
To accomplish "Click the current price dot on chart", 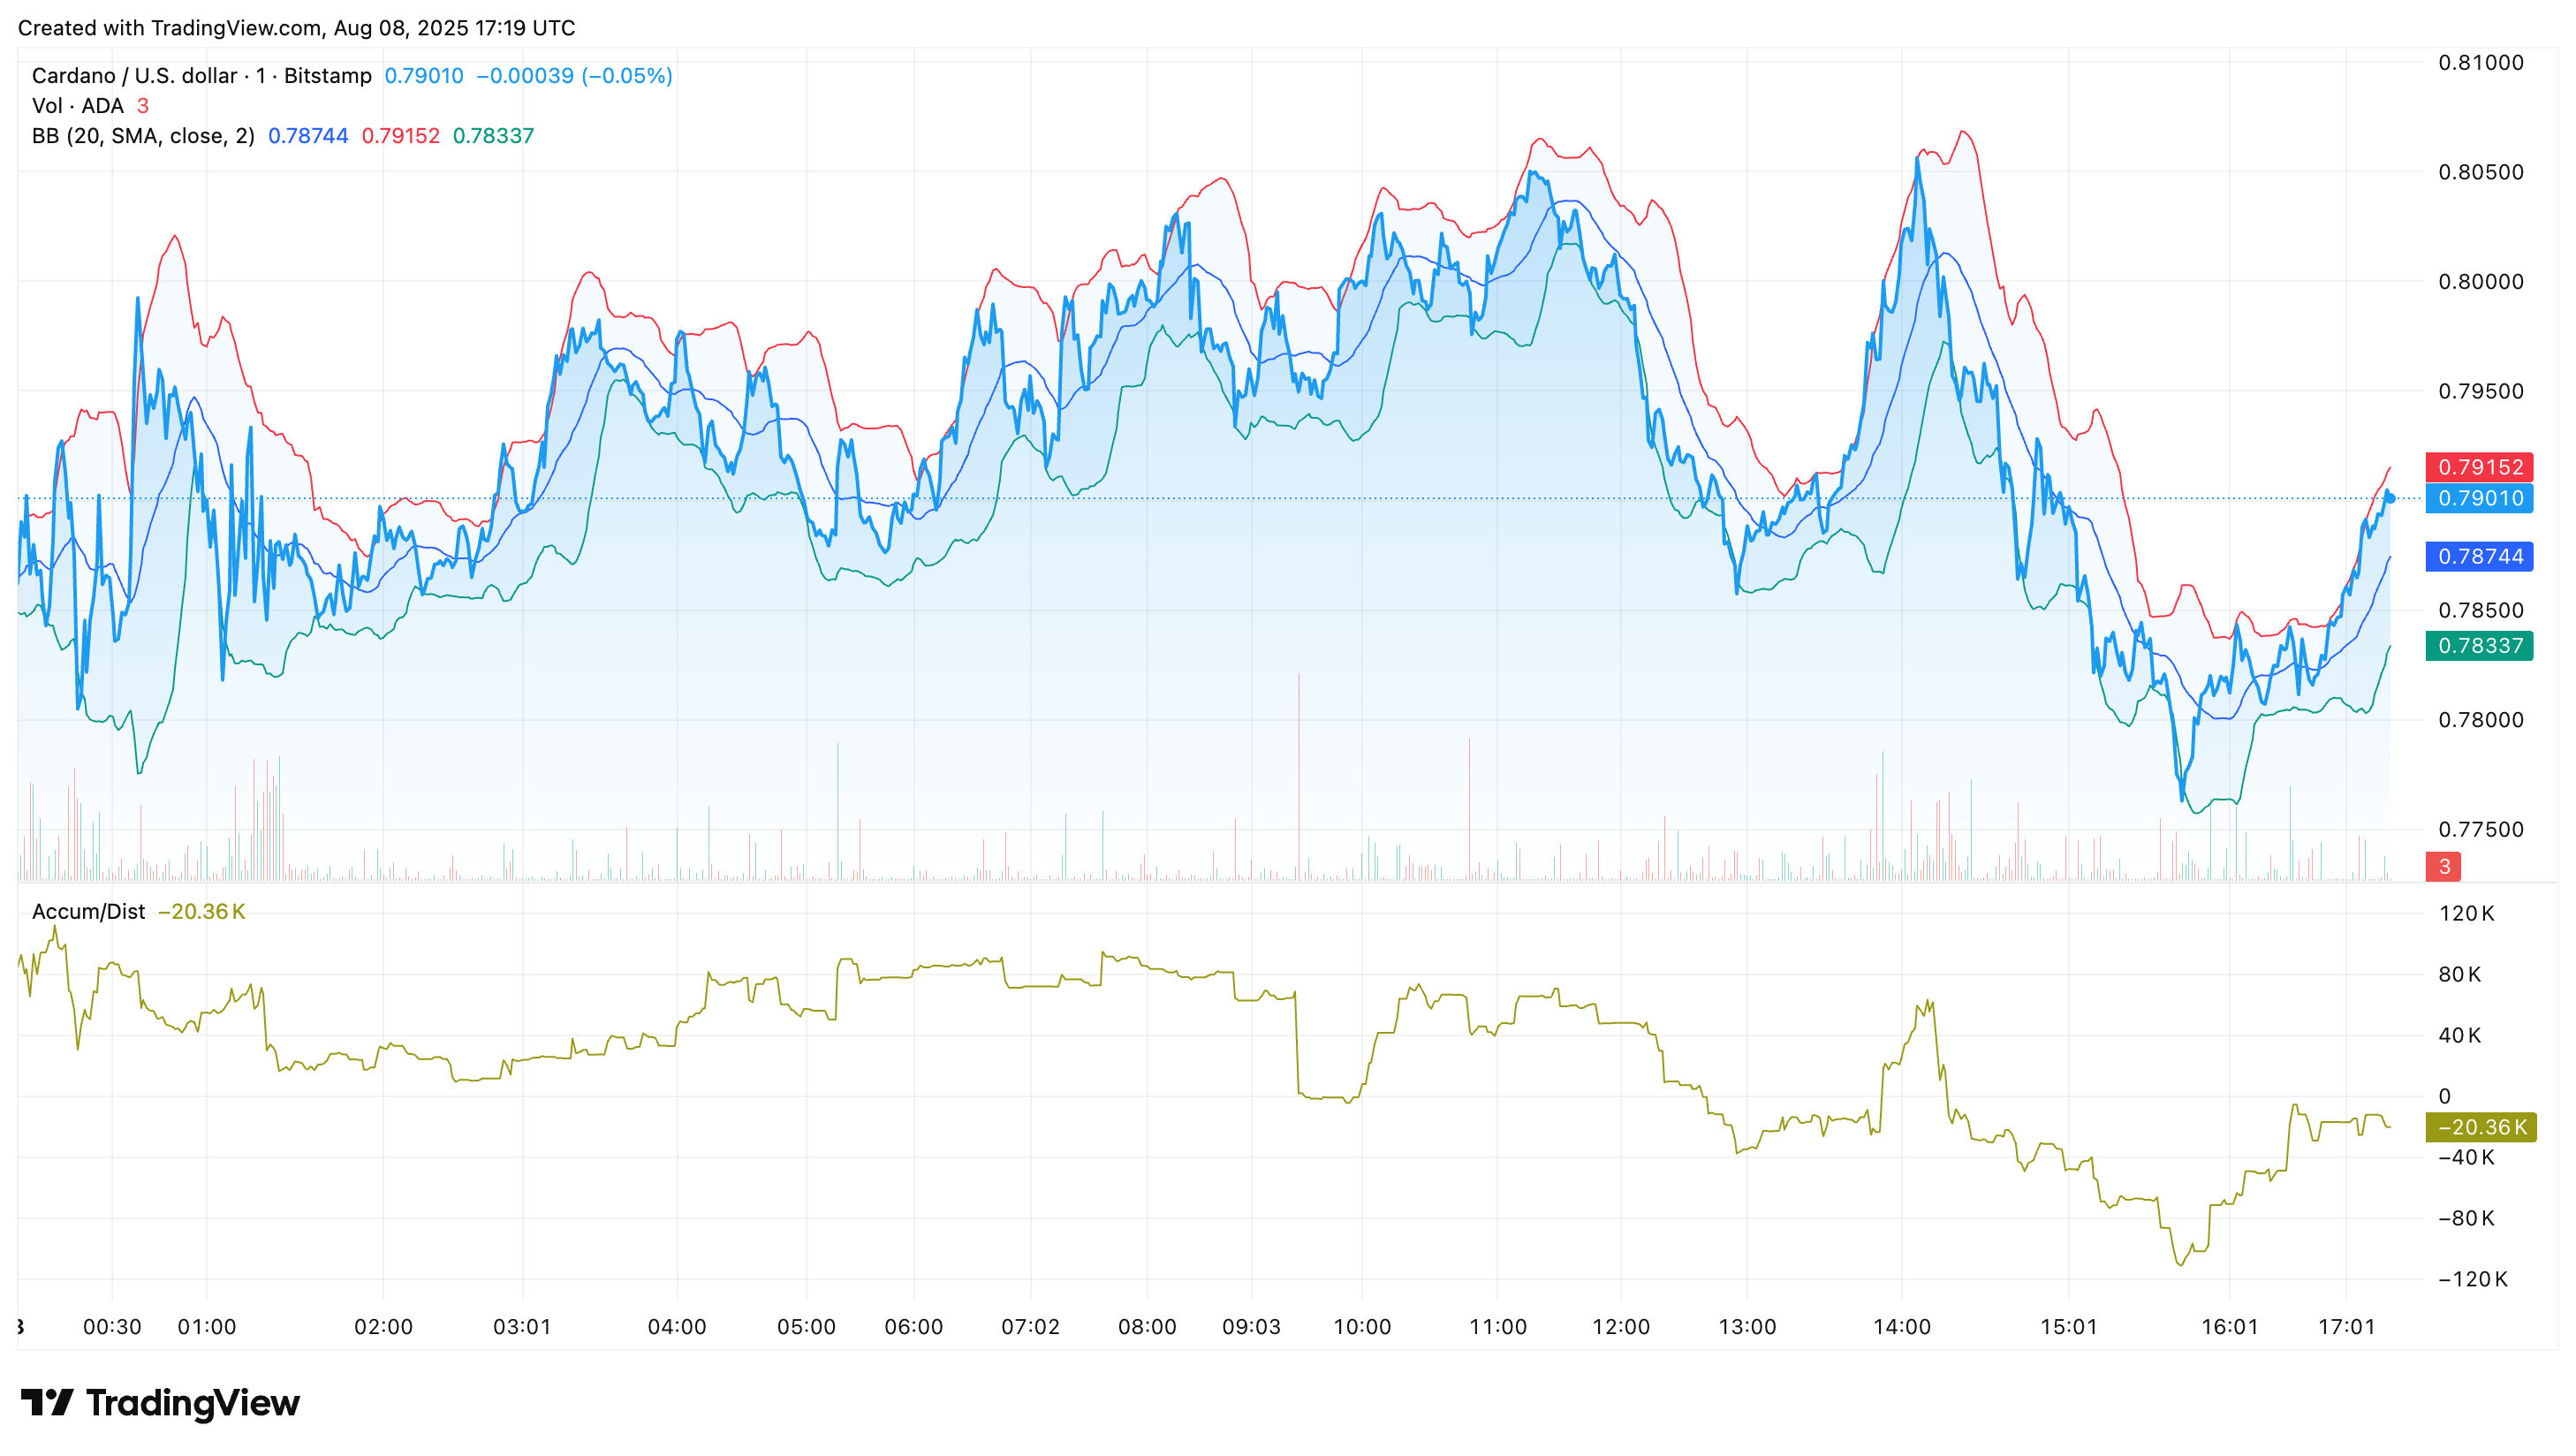I will pyautogui.click(x=2390, y=497).
